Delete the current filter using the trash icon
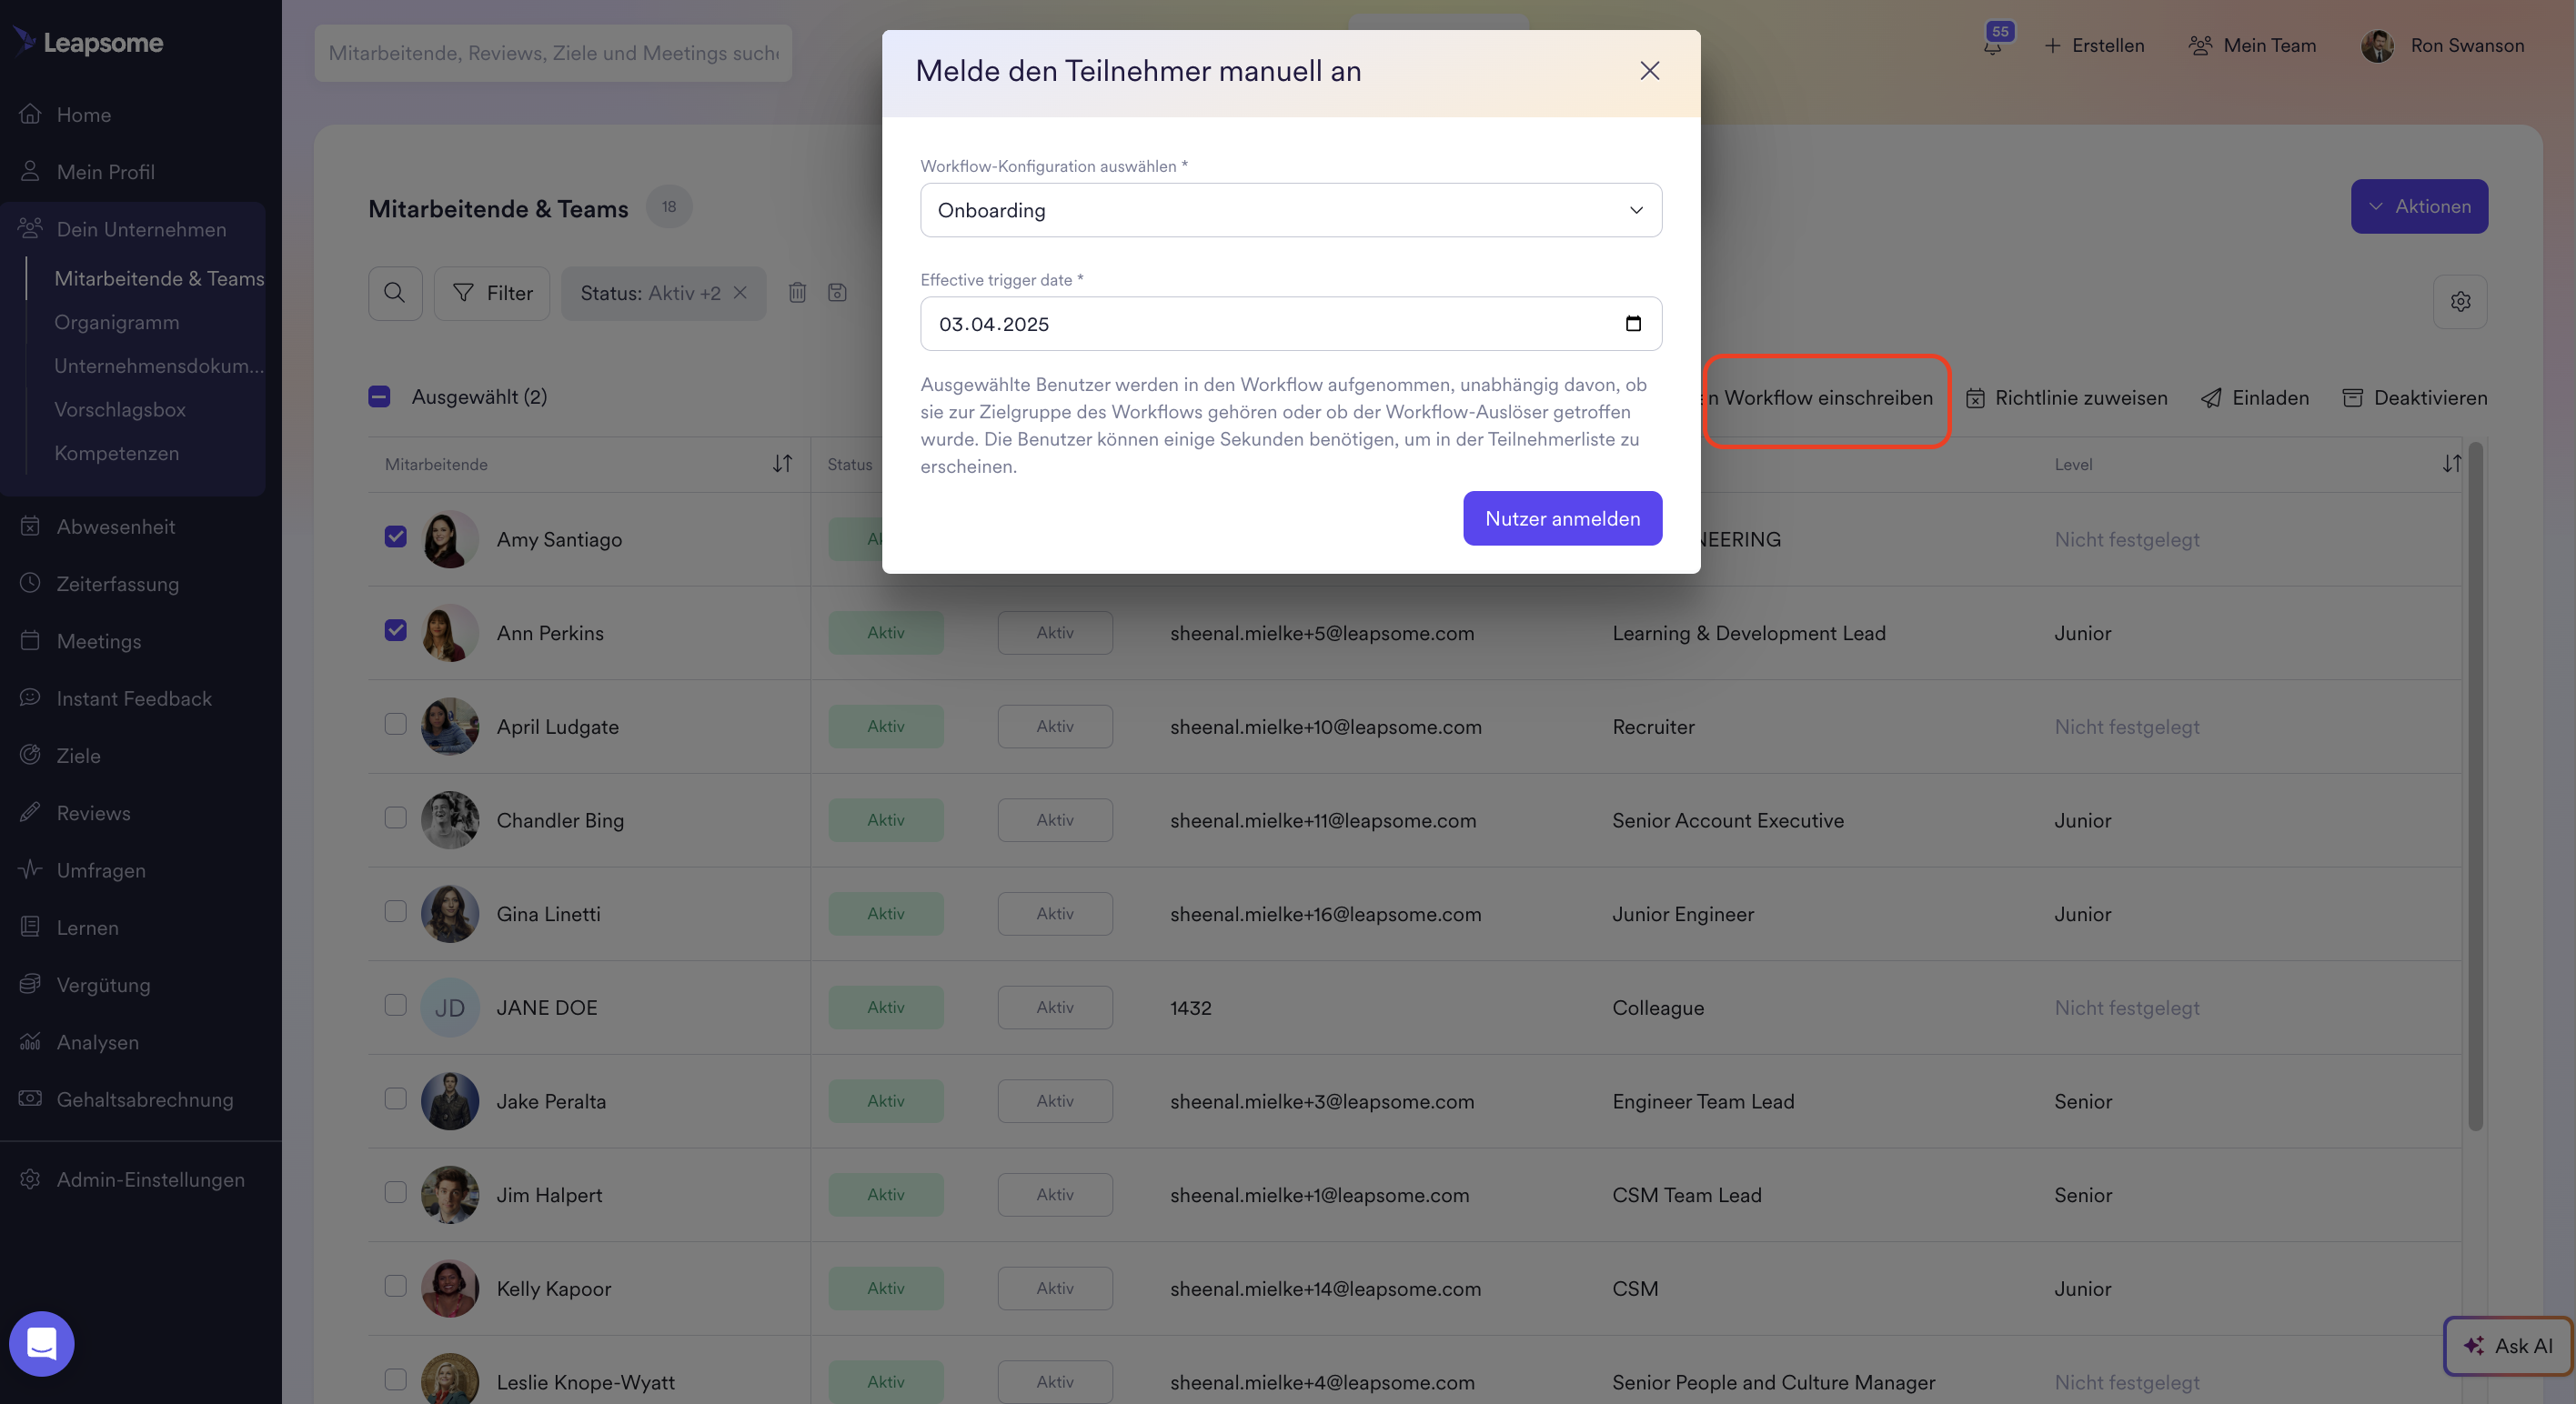This screenshot has height=1404, width=2576. (797, 293)
